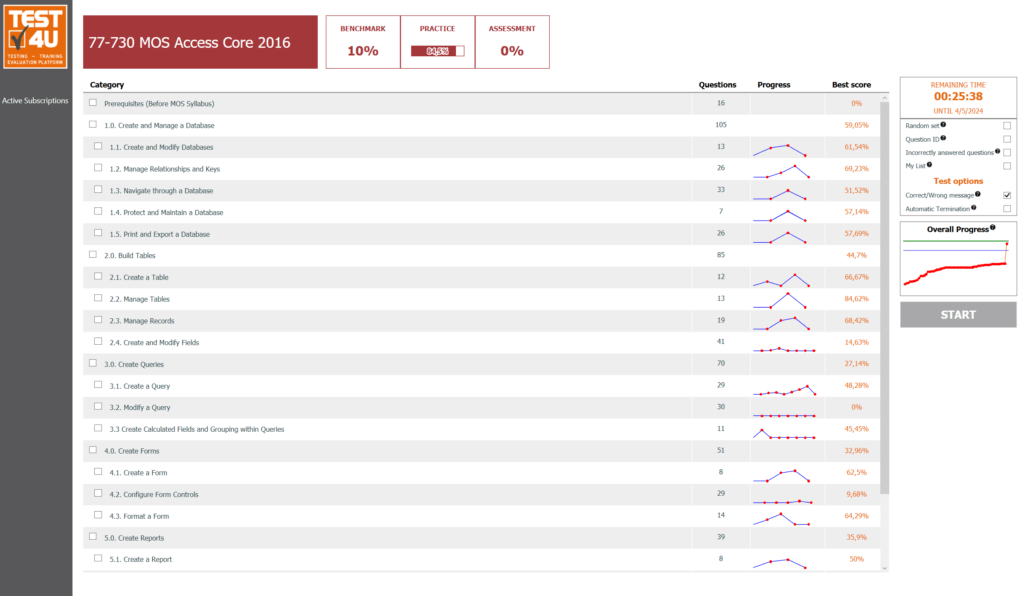Click help icon next to Random set
The image size is (1024, 596).
[x=944, y=125]
